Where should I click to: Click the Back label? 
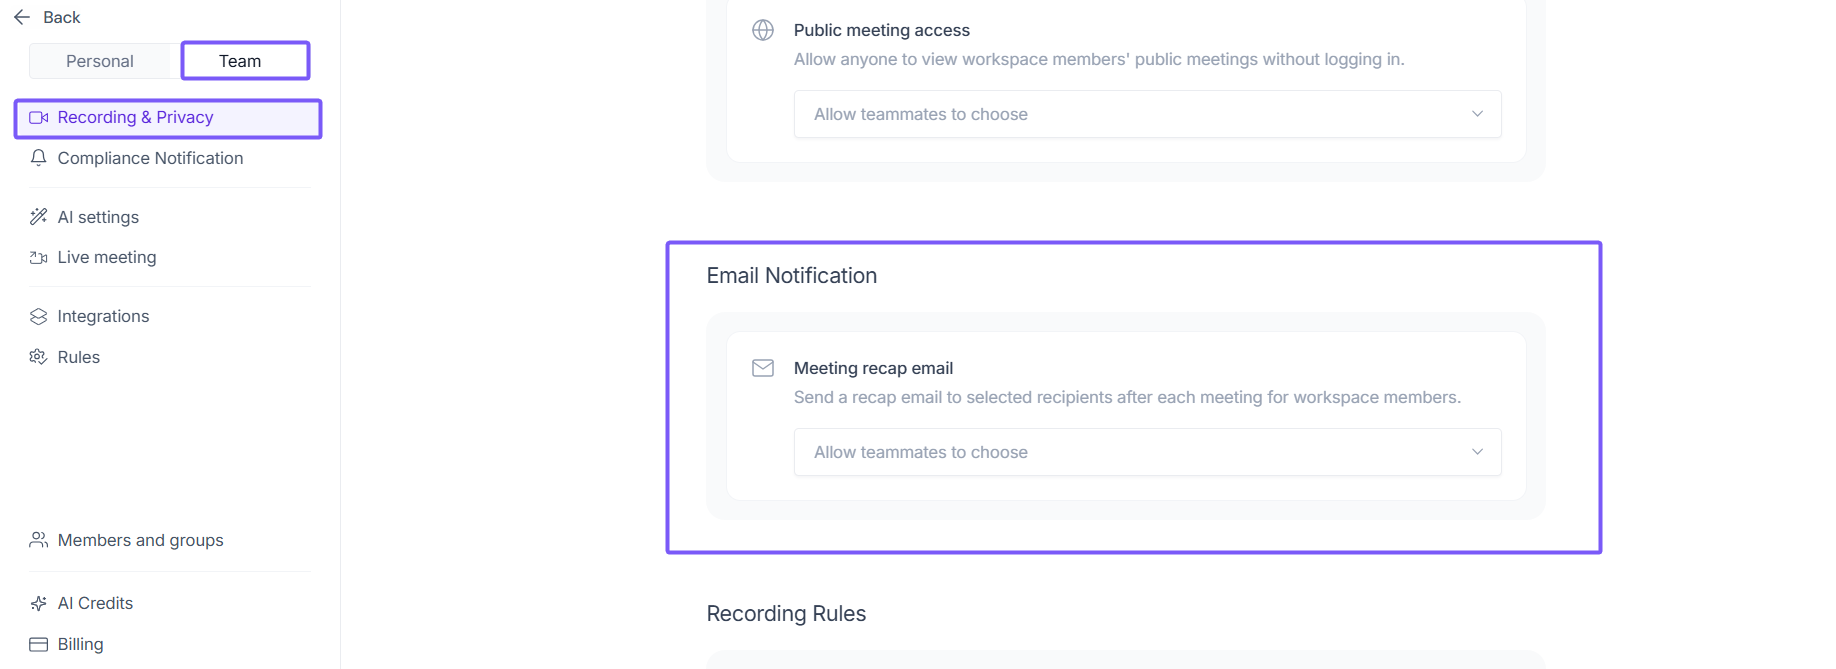[x=62, y=17]
